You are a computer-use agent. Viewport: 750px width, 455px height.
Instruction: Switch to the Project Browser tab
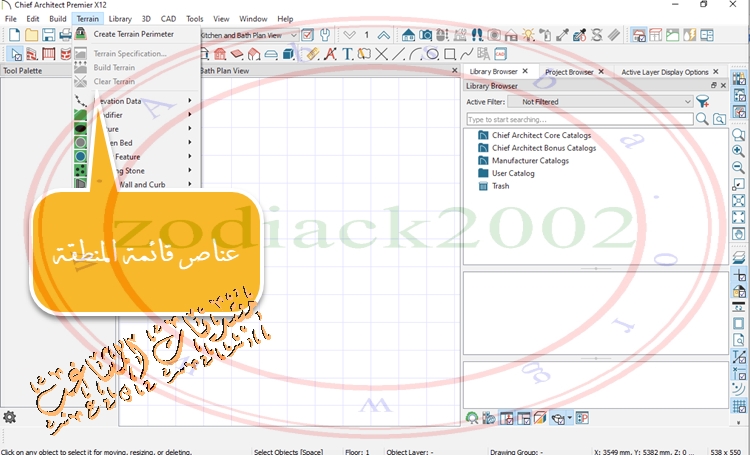[x=569, y=72]
